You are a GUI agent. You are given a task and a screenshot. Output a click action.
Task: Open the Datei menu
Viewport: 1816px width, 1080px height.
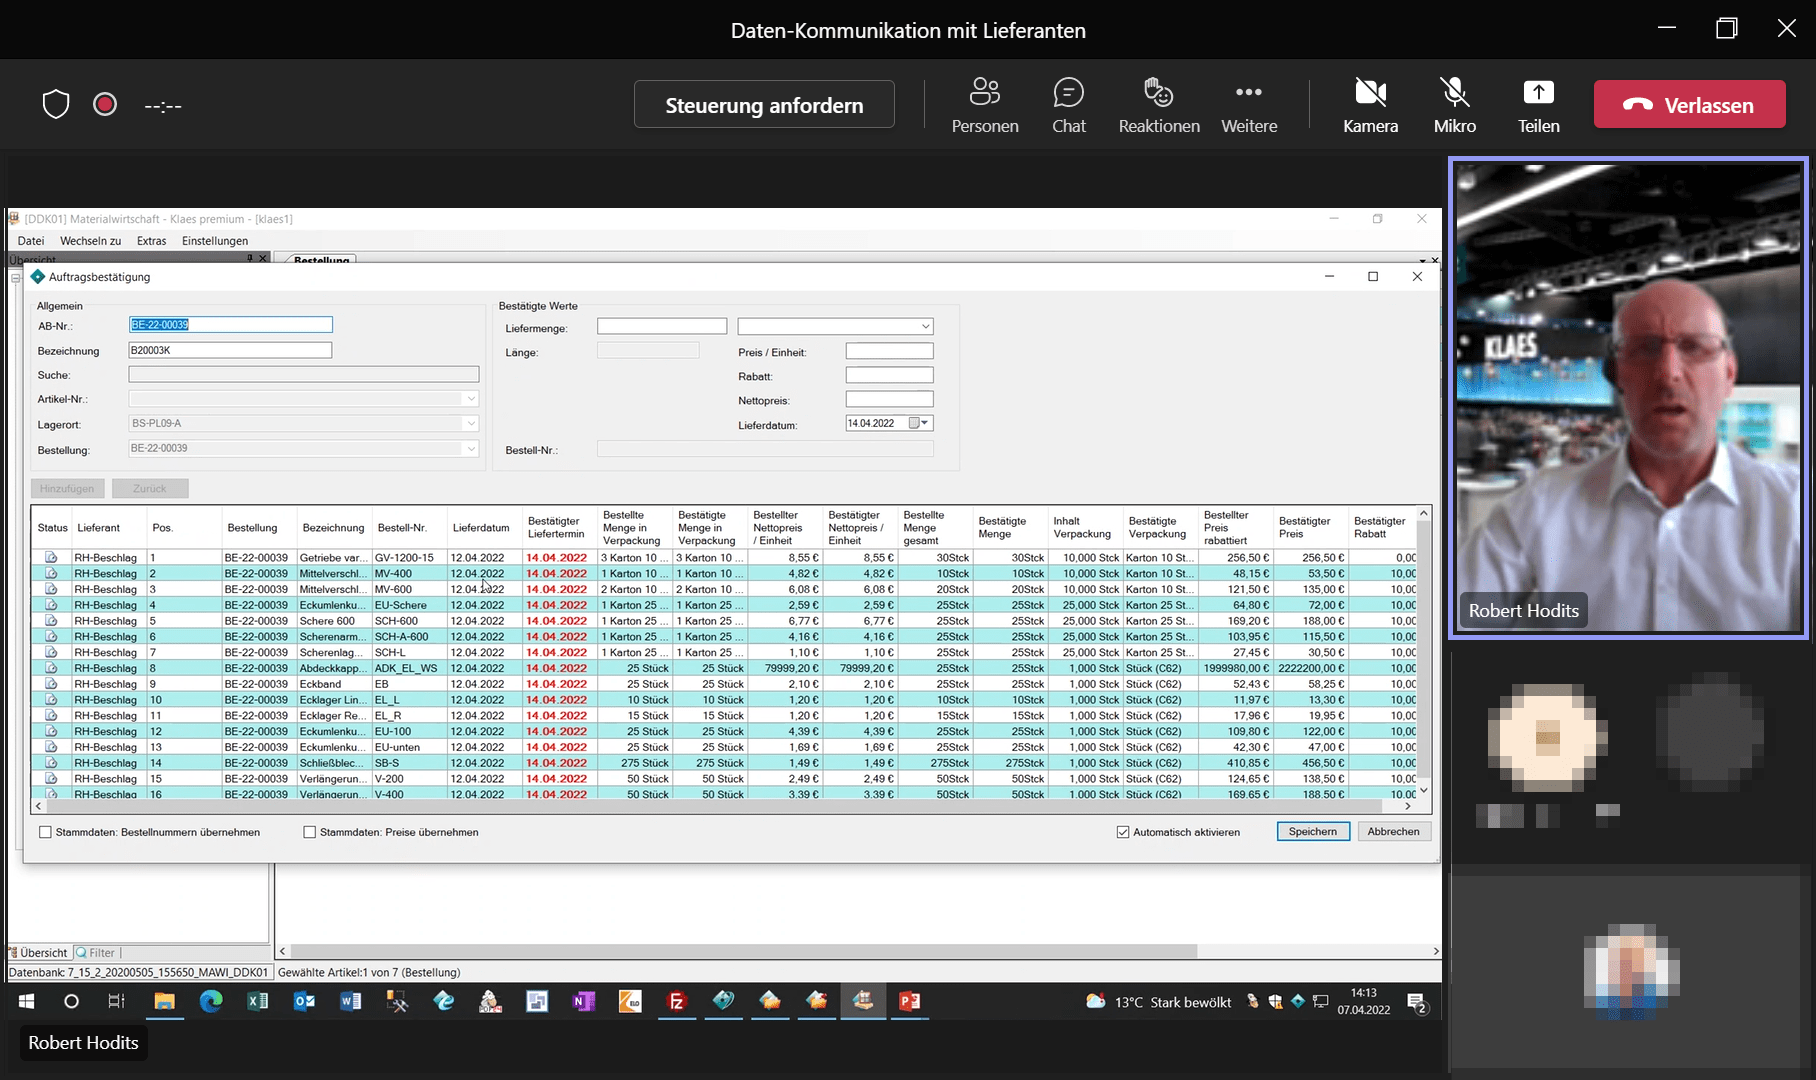(x=31, y=240)
